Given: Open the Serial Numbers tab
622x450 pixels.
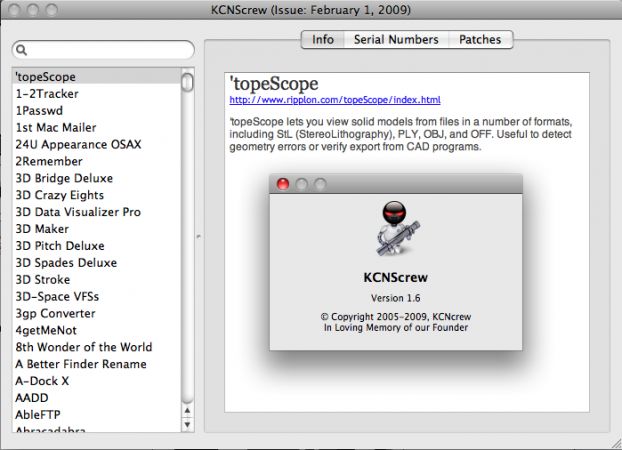Looking at the screenshot, I should pyautogui.click(x=396, y=40).
